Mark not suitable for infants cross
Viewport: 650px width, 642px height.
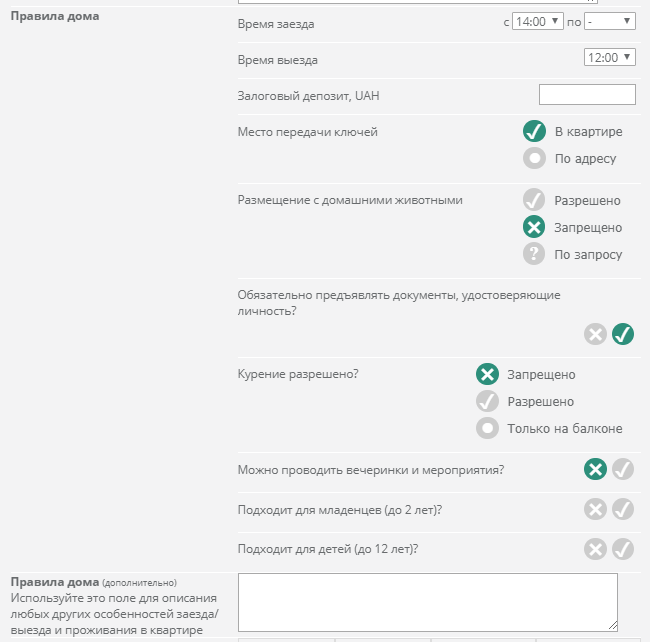tap(595, 509)
